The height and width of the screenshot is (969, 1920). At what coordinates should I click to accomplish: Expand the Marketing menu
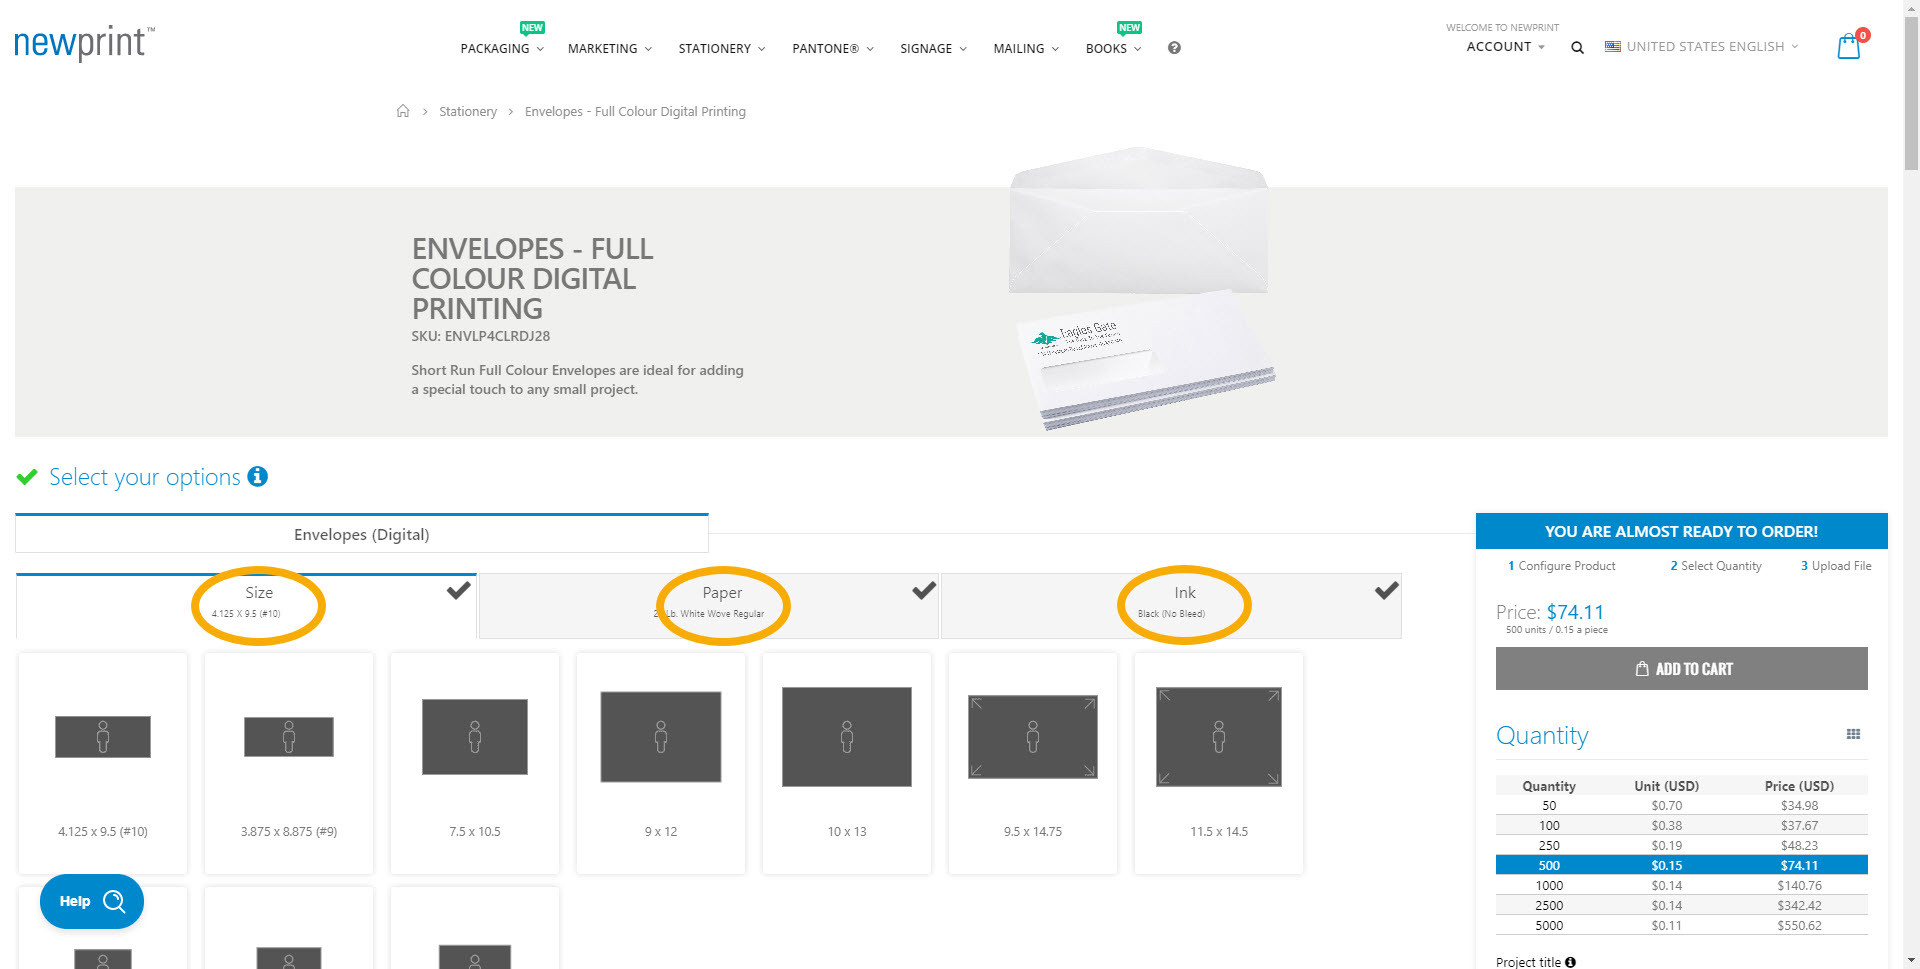pyautogui.click(x=610, y=48)
